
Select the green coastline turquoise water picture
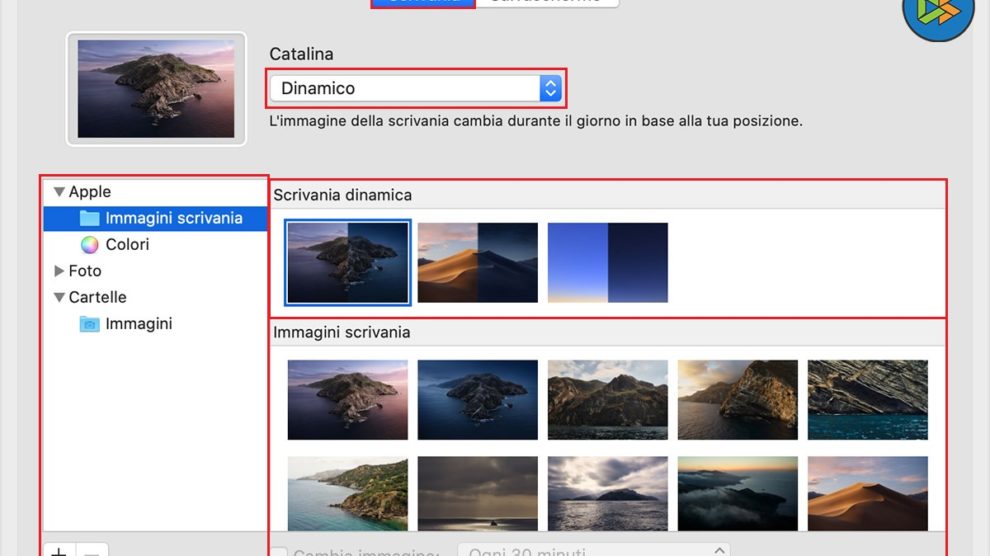click(348, 494)
